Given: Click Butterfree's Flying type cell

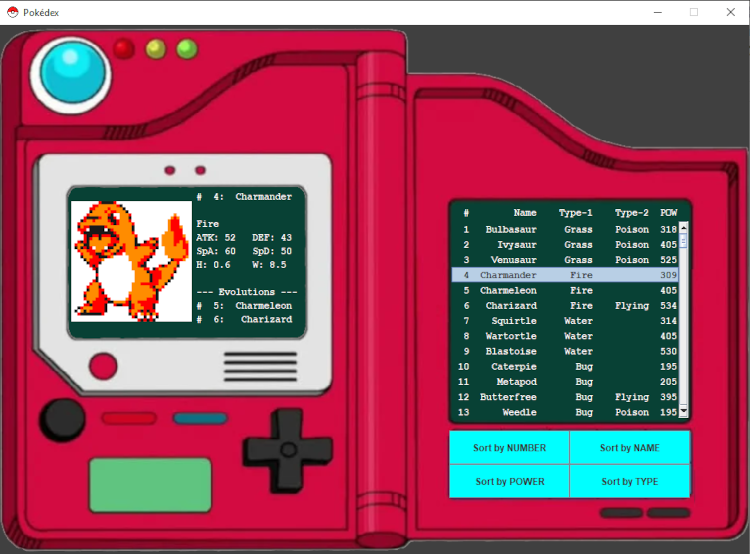Looking at the screenshot, I should (631, 397).
